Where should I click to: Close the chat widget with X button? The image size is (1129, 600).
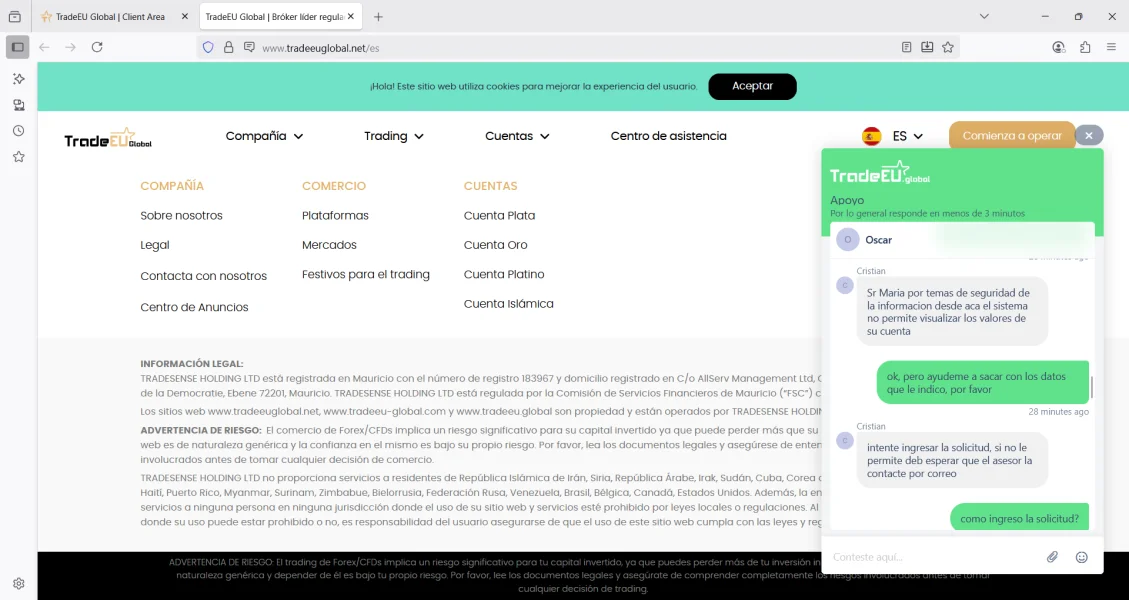1089,135
